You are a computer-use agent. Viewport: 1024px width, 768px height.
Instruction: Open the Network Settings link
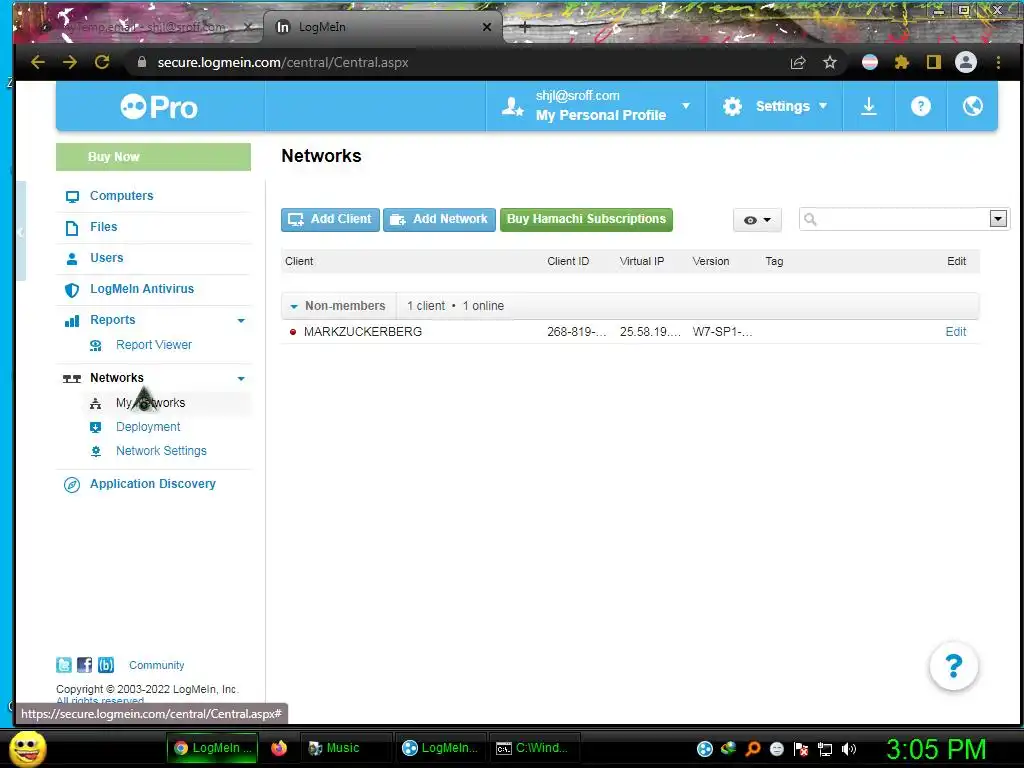click(161, 451)
